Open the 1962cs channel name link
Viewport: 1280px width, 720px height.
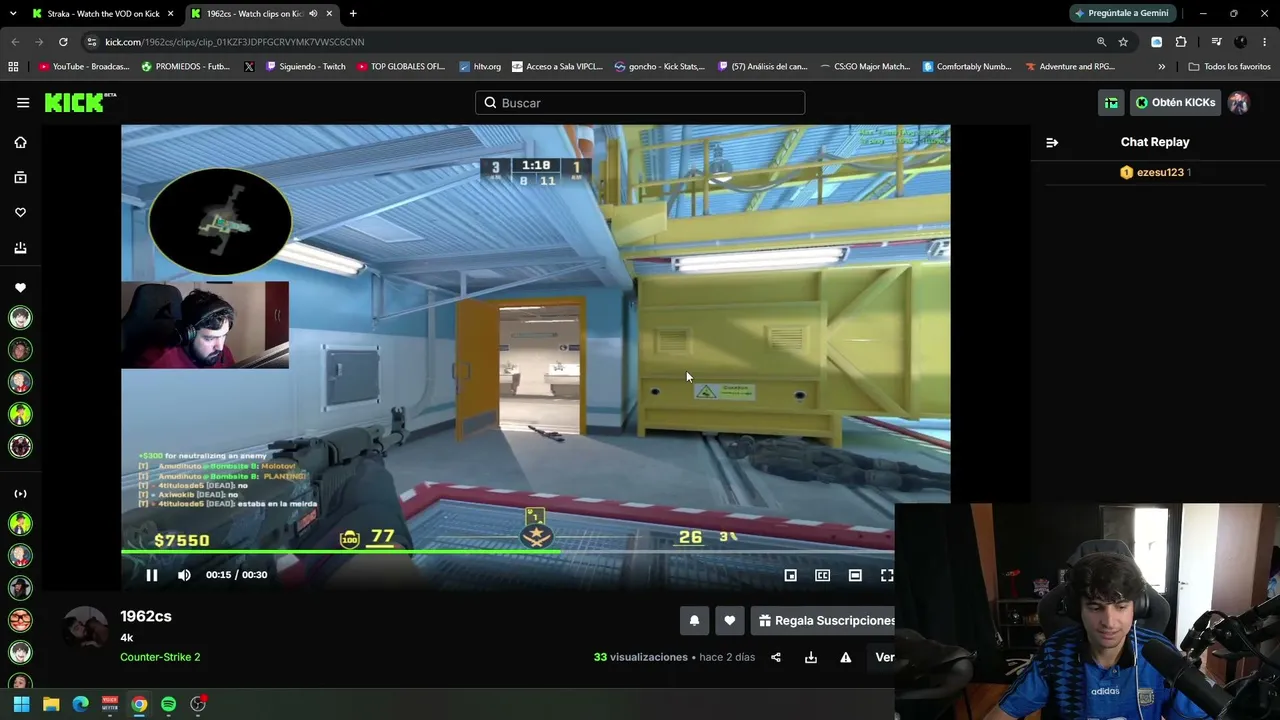point(146,616)
